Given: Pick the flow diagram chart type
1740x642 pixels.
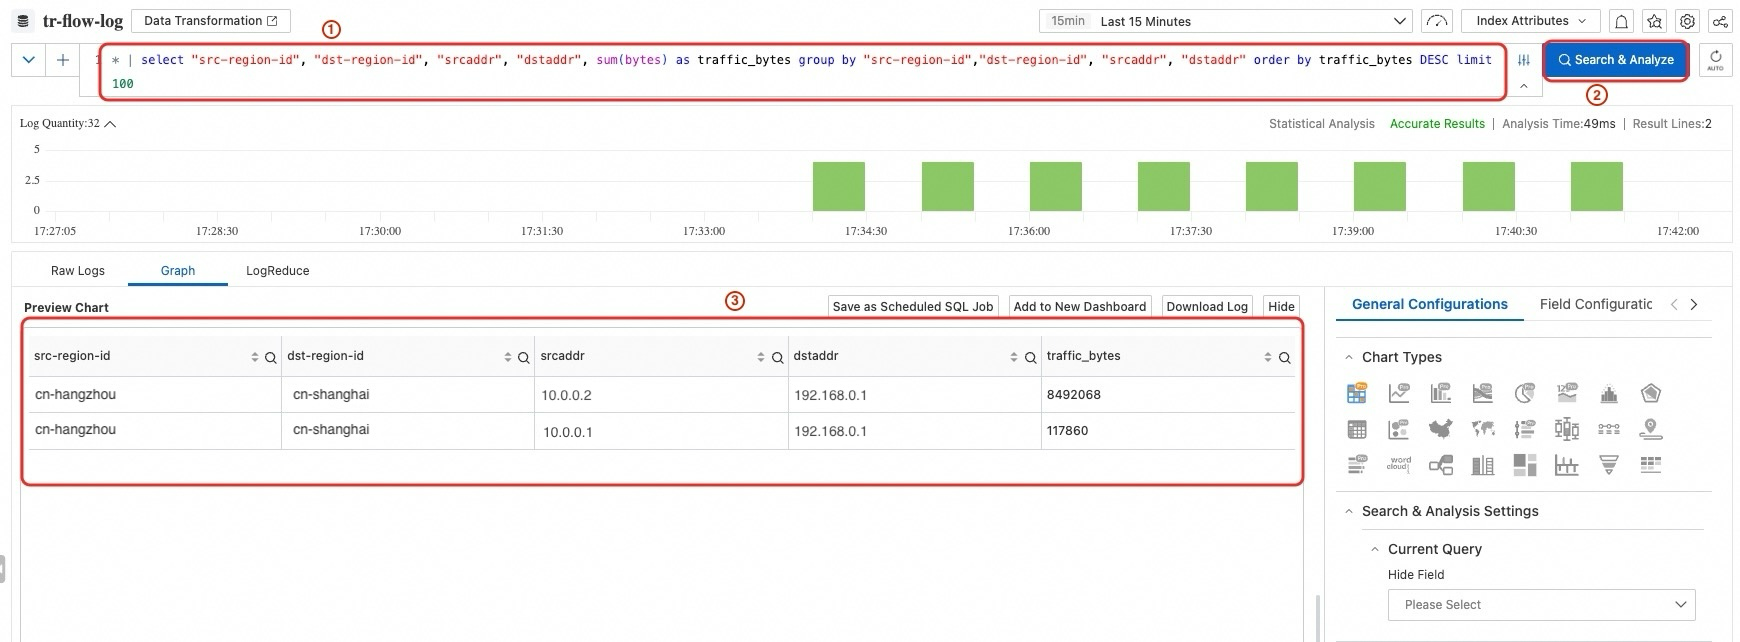Looking at the screenshot, I should pos(1441,465).
